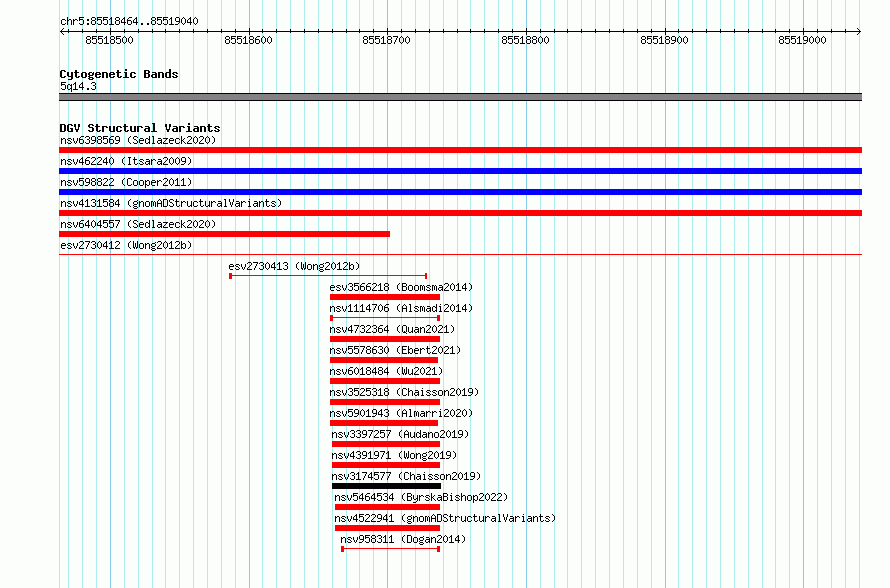
Task: Select the esv2730413 (Wong2012b) label
Action: pos(294,266)
